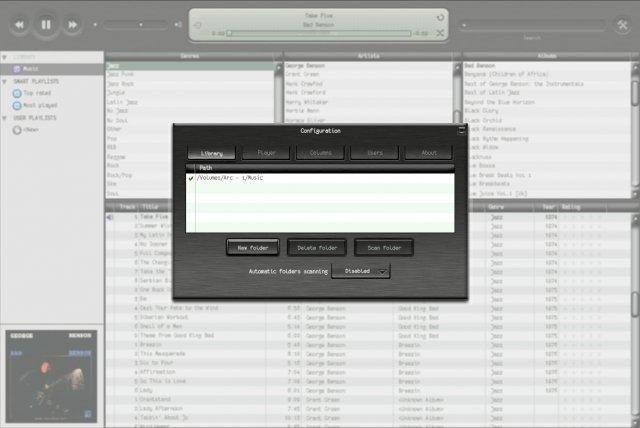This screenshot has height=428, width=640.
Task: Click the New folder button
Action: [x=253, y=248]
